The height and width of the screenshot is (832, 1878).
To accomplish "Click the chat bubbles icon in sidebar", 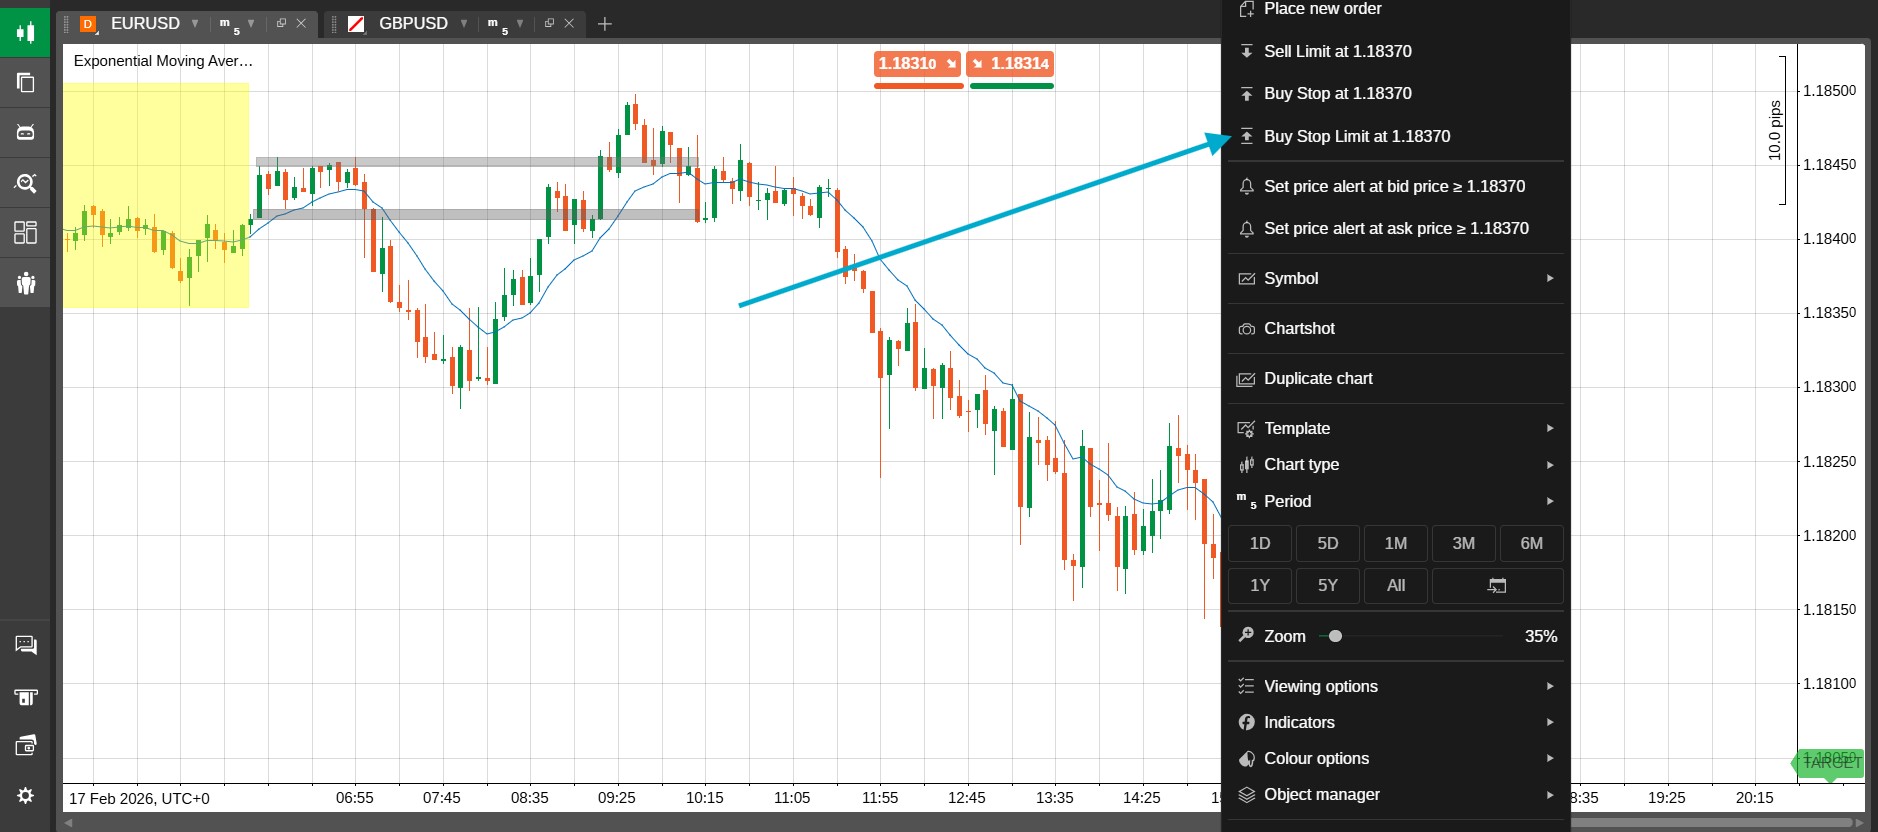I will (x=25, y=645).
